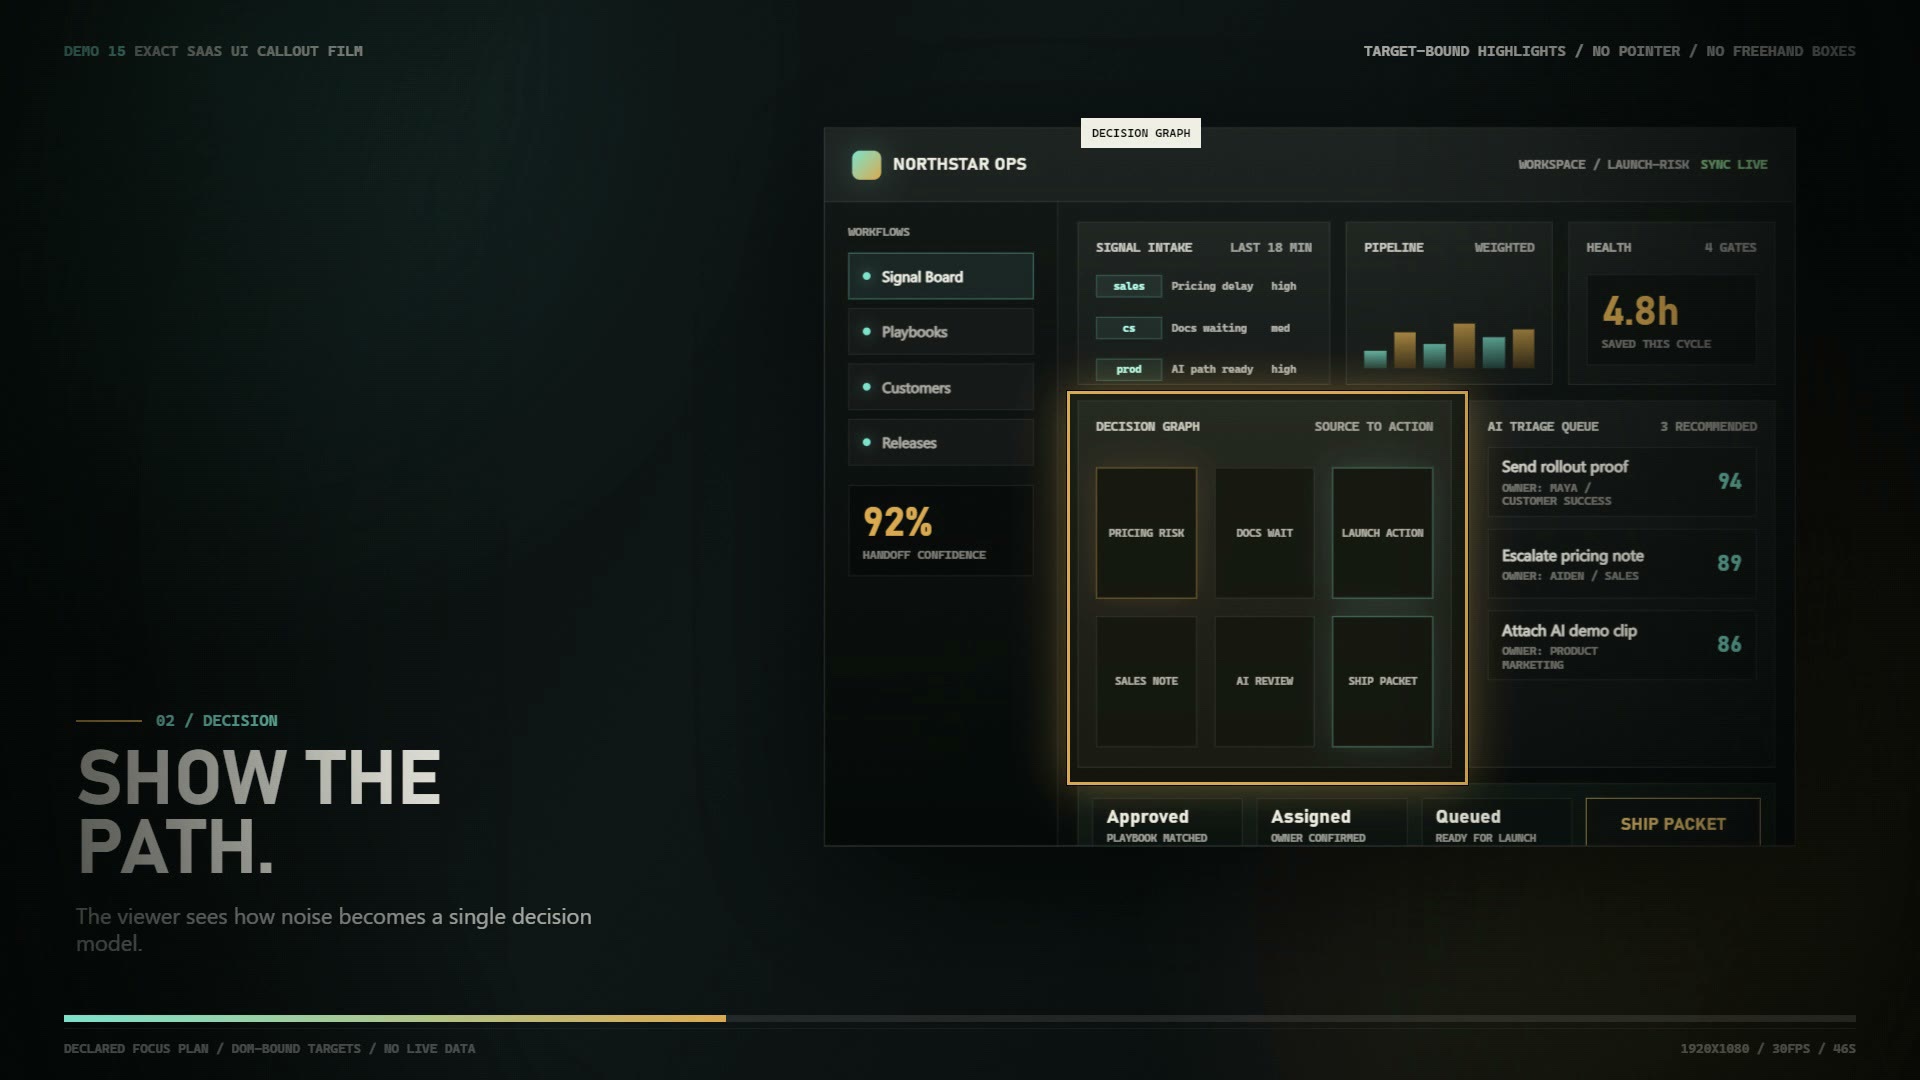Viewport: 1920px width, 1080px height.
Task: Open the Escalate pricing note item
Action: coord(1622,564)
